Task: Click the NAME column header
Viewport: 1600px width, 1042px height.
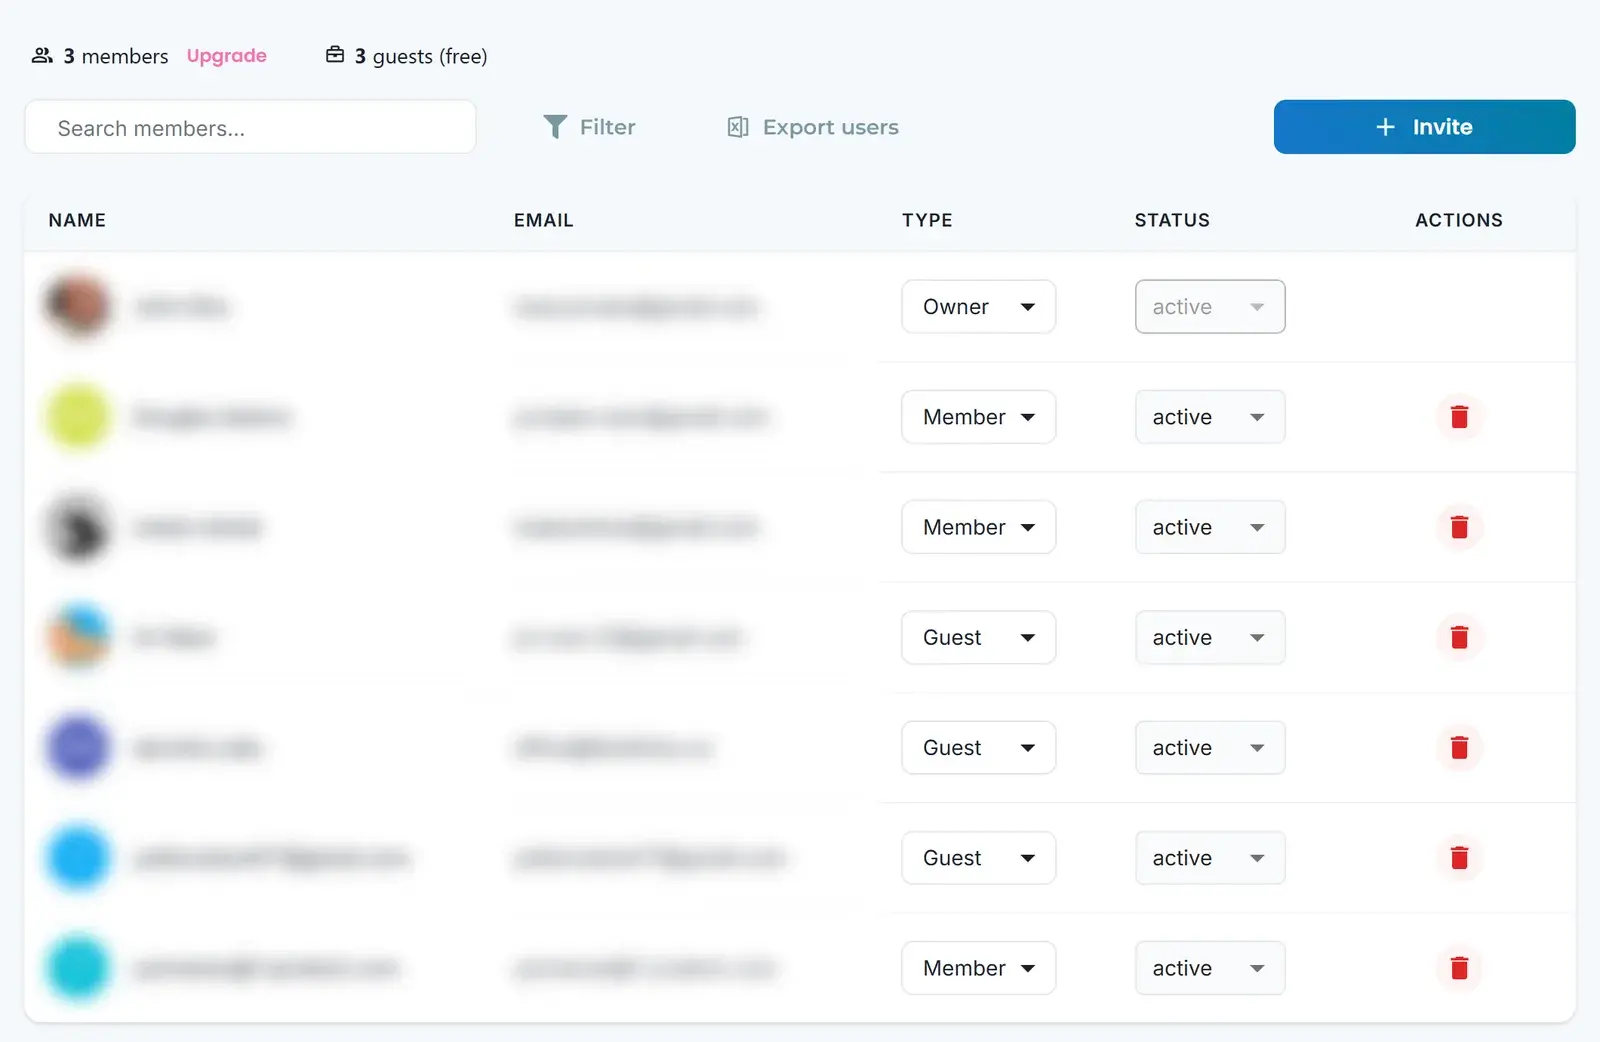Action: (x=77, y=220)
